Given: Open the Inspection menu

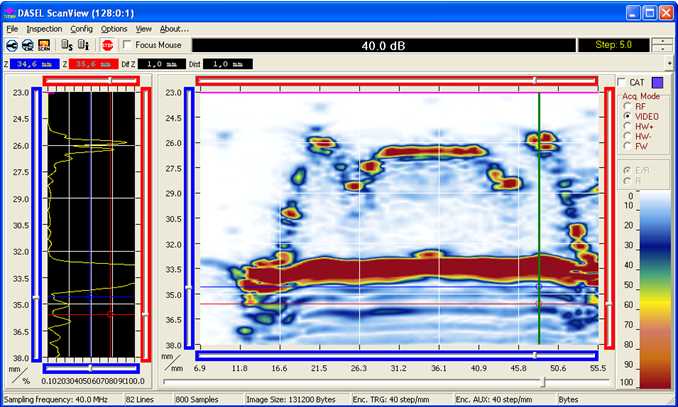Looking at the screenshot, I should point(44,29).
